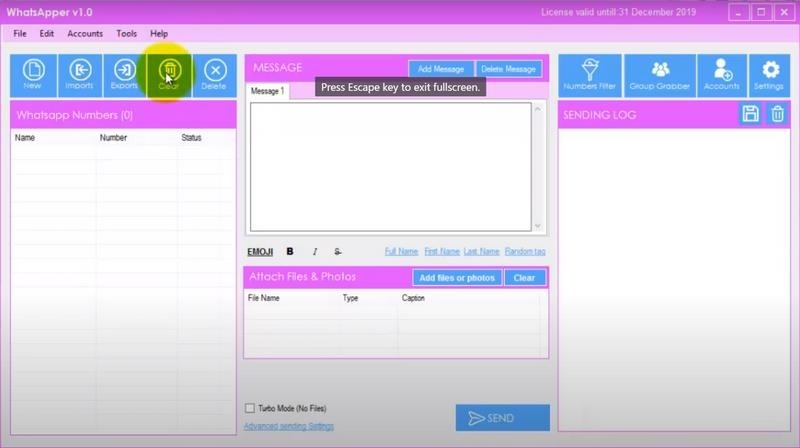Insert the First Name tag
Screen dimensions: 800x448
coord(442,252)
